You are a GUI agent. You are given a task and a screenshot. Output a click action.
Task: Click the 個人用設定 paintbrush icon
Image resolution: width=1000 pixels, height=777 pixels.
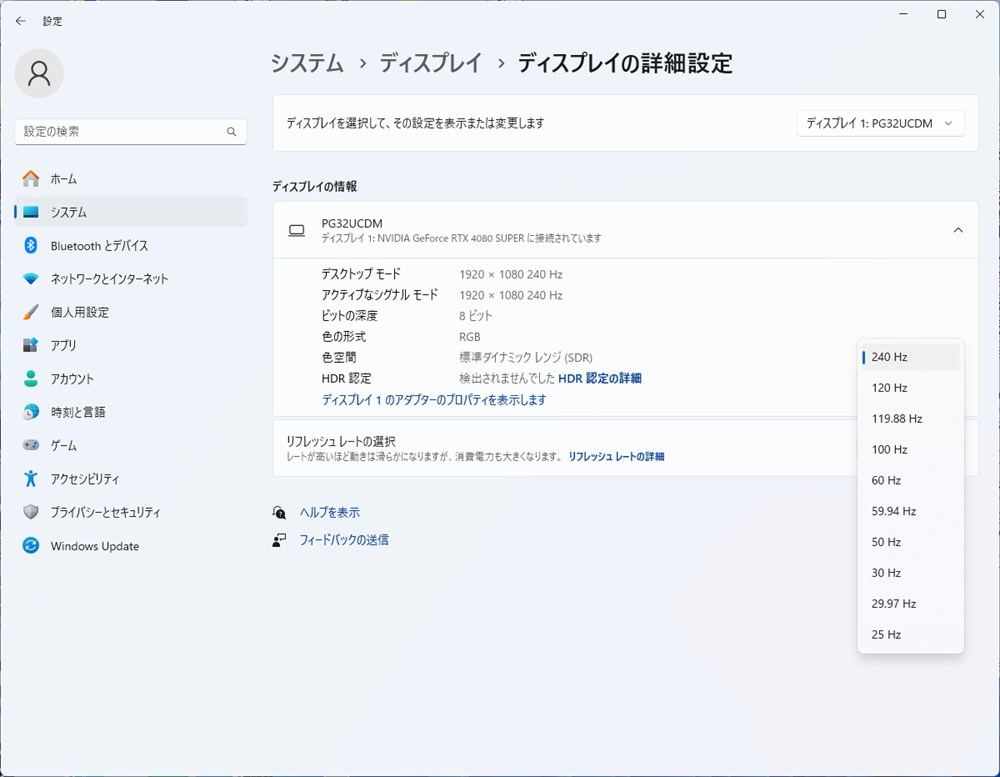(31, 312)
